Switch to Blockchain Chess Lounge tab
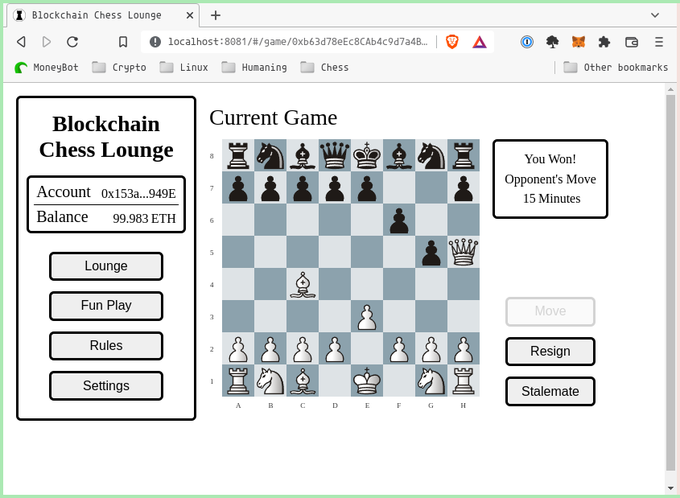This screenshot has width=680, height=498. tap(103, 15)
